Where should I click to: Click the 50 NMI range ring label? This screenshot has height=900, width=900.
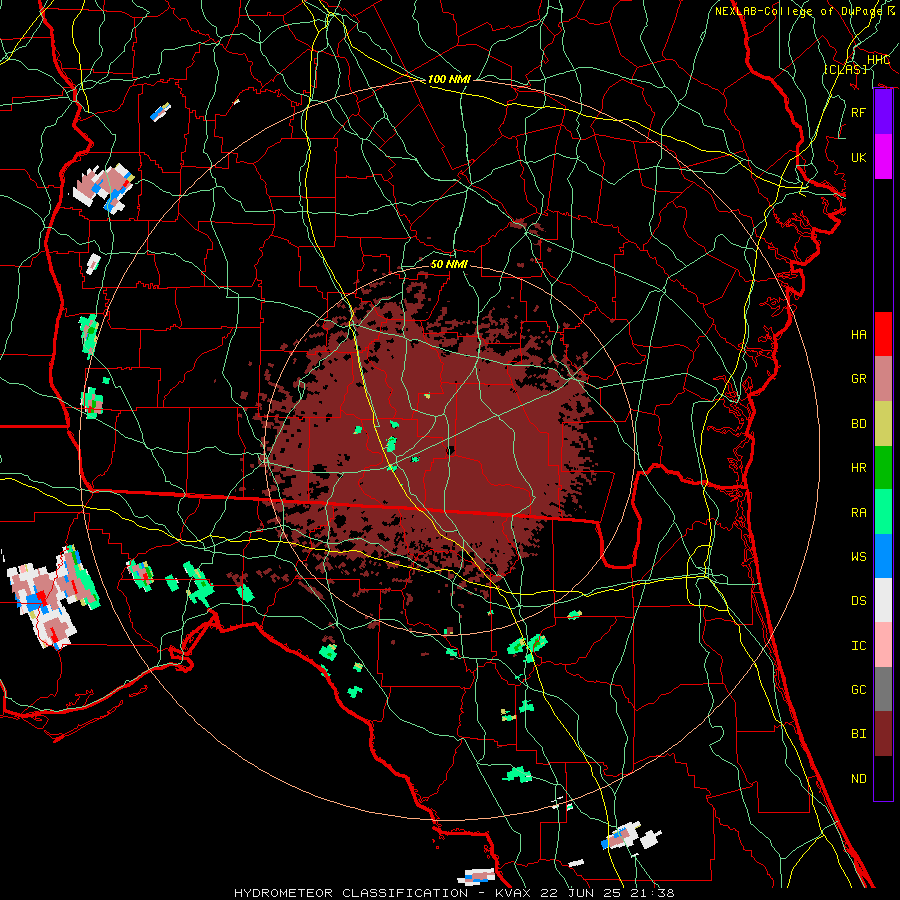click(x=449, y=264)
